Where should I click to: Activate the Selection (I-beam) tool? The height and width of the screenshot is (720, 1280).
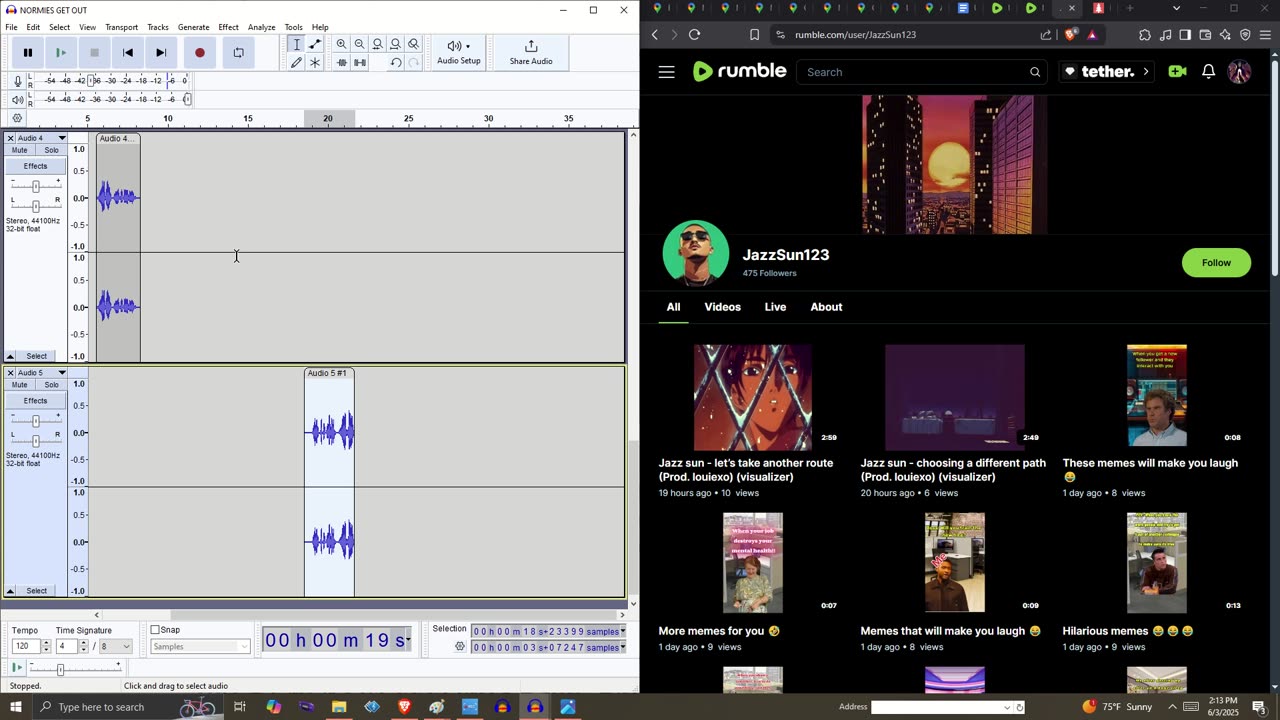click(x=296, y=44)
